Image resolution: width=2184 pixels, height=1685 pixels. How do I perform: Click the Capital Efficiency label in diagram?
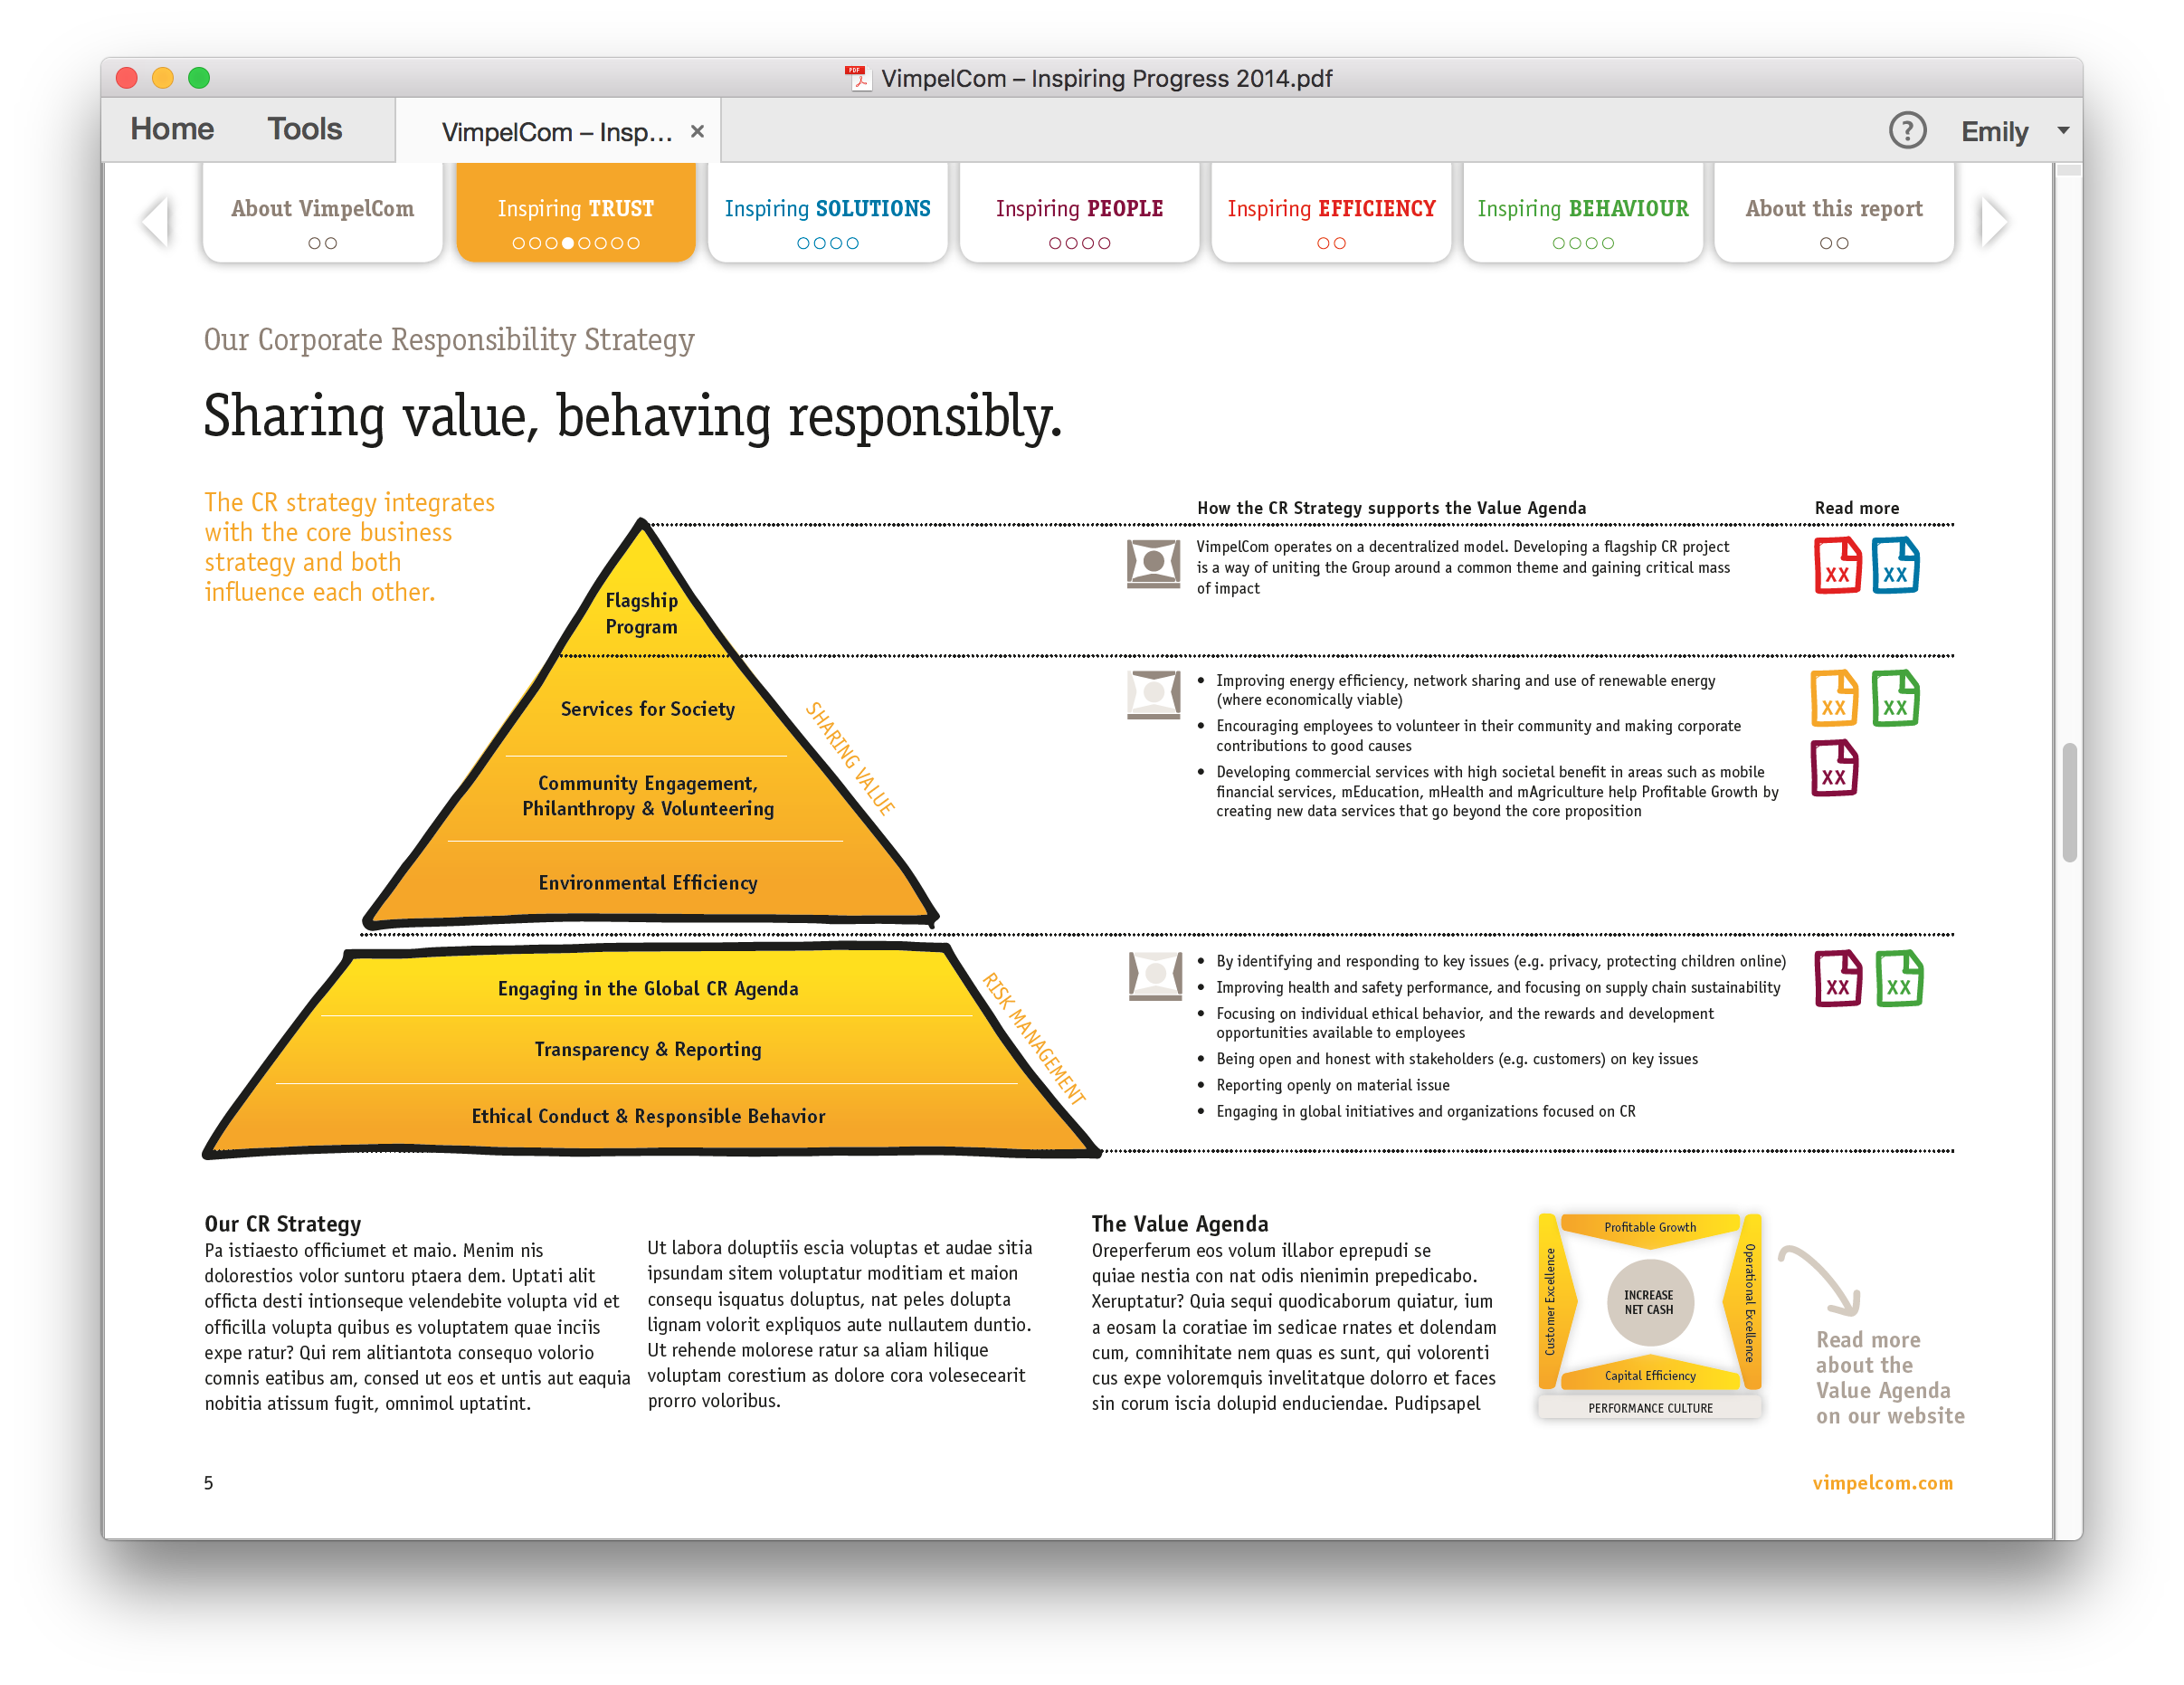[1649, 1376]
